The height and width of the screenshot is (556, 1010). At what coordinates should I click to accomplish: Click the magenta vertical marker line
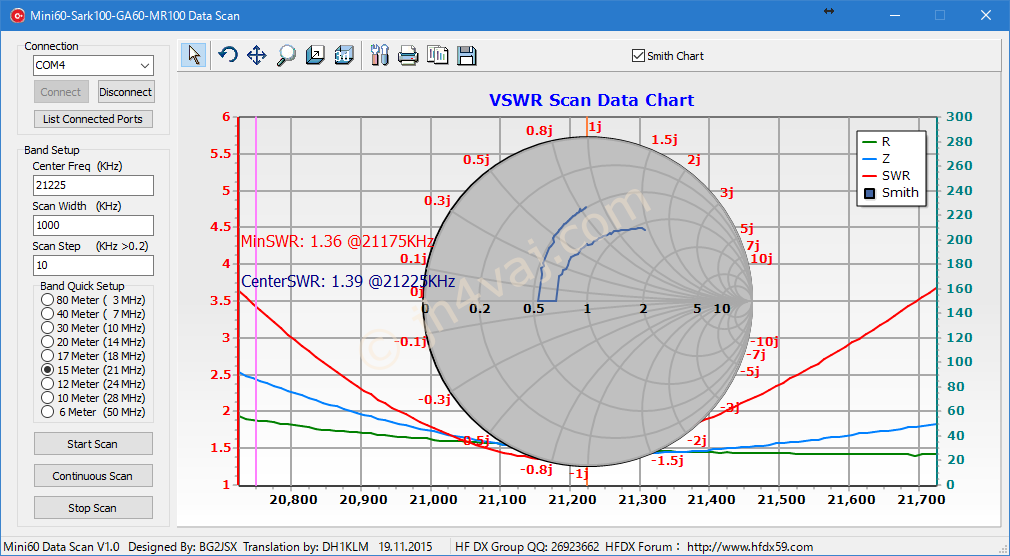tap(256, 301)
